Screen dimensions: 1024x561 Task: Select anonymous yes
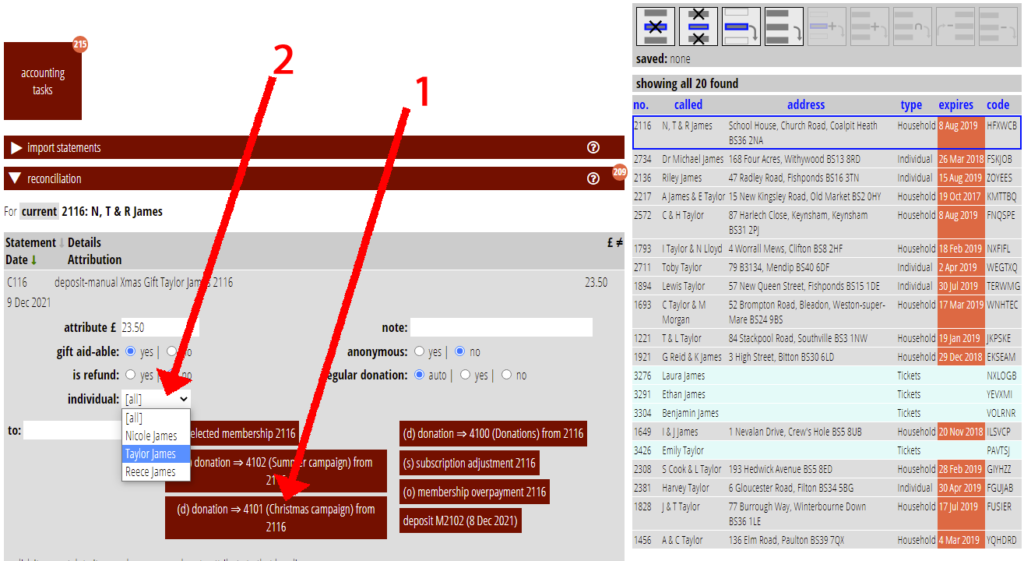[x=419, y=351]
